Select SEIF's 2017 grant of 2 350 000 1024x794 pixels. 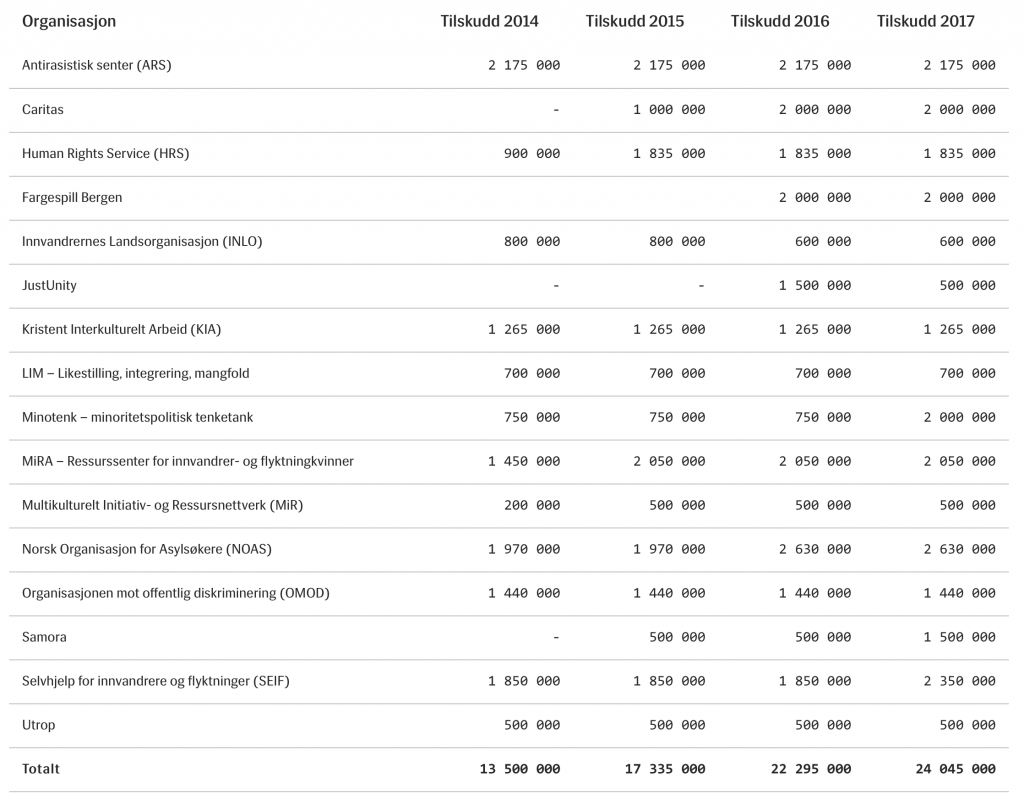tap(959, 681)
